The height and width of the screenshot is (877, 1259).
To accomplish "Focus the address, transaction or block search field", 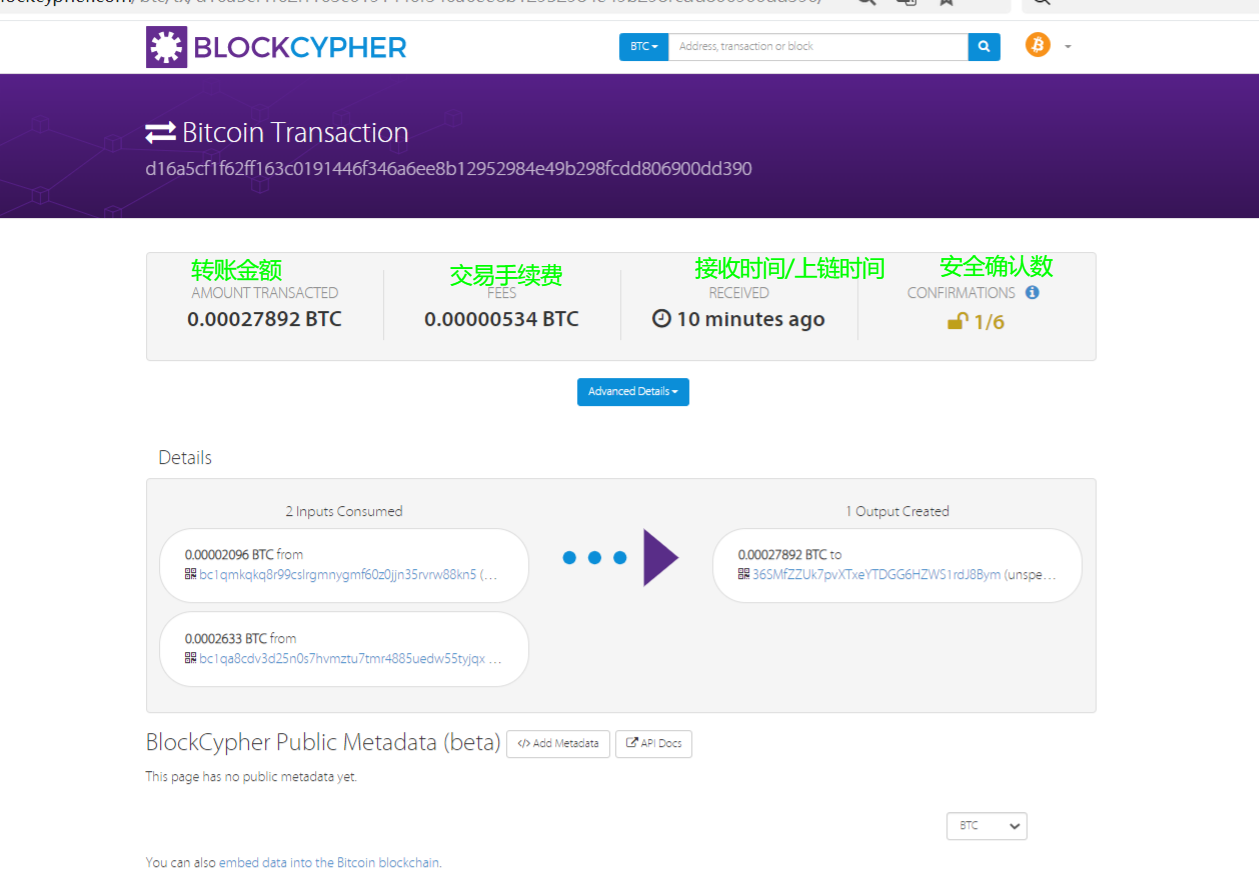I will (x=818, y=47).
